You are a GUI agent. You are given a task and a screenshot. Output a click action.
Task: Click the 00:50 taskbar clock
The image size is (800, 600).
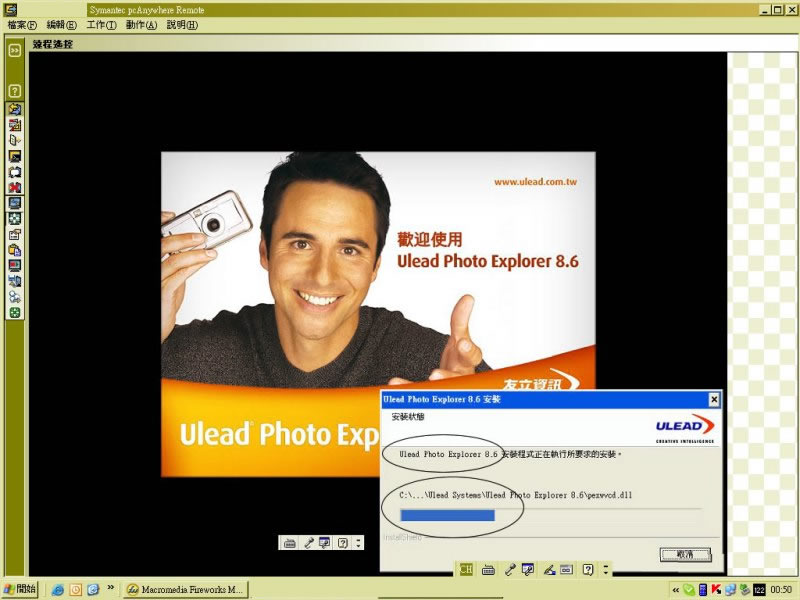tap(781, 590)
